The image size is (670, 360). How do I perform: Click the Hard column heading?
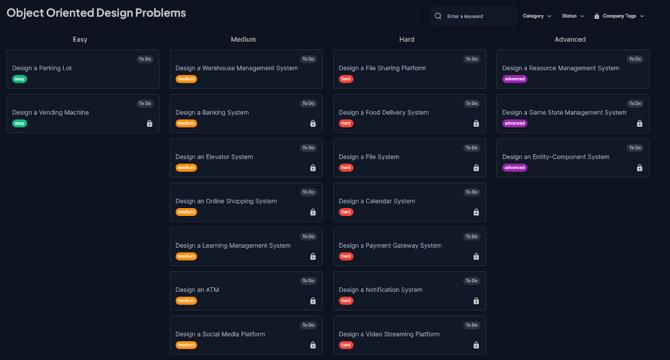406,39
